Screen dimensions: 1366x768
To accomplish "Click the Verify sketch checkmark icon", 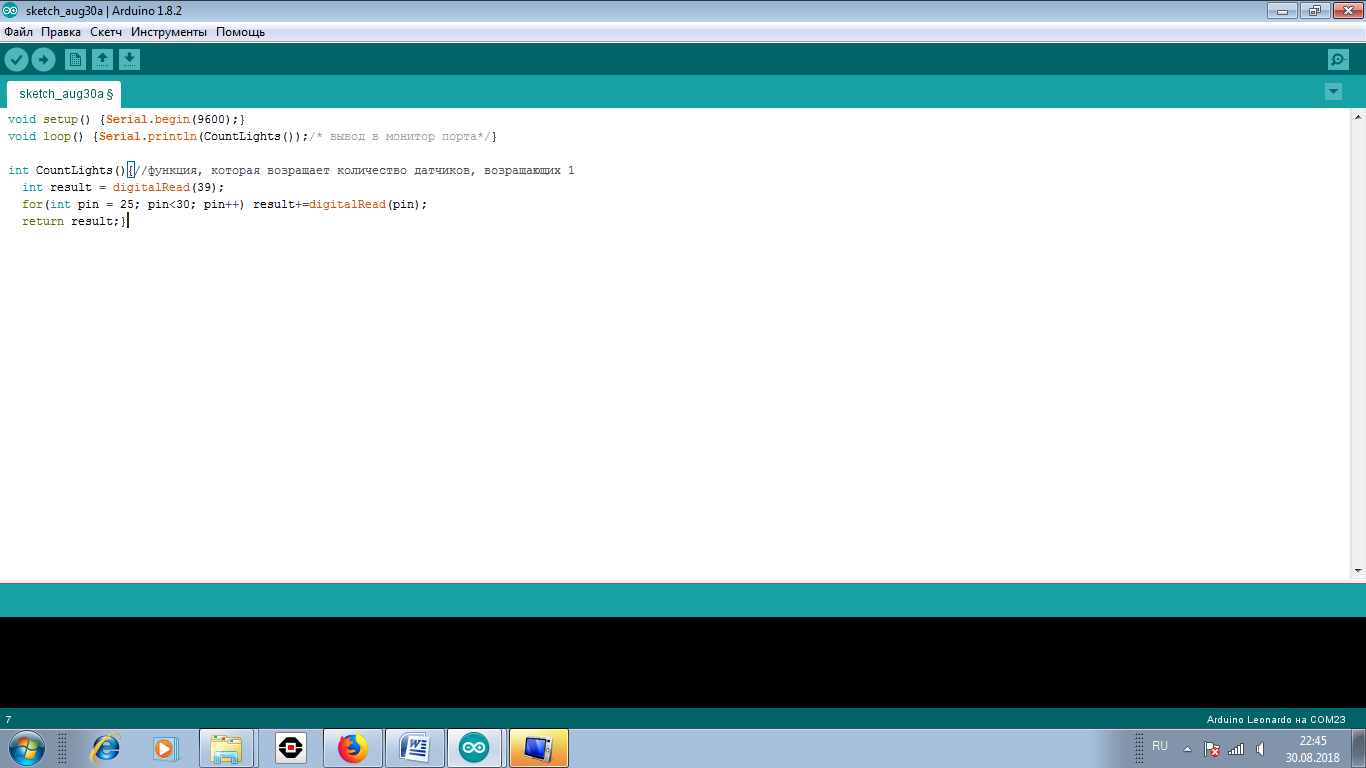I will tap(16, 60).
